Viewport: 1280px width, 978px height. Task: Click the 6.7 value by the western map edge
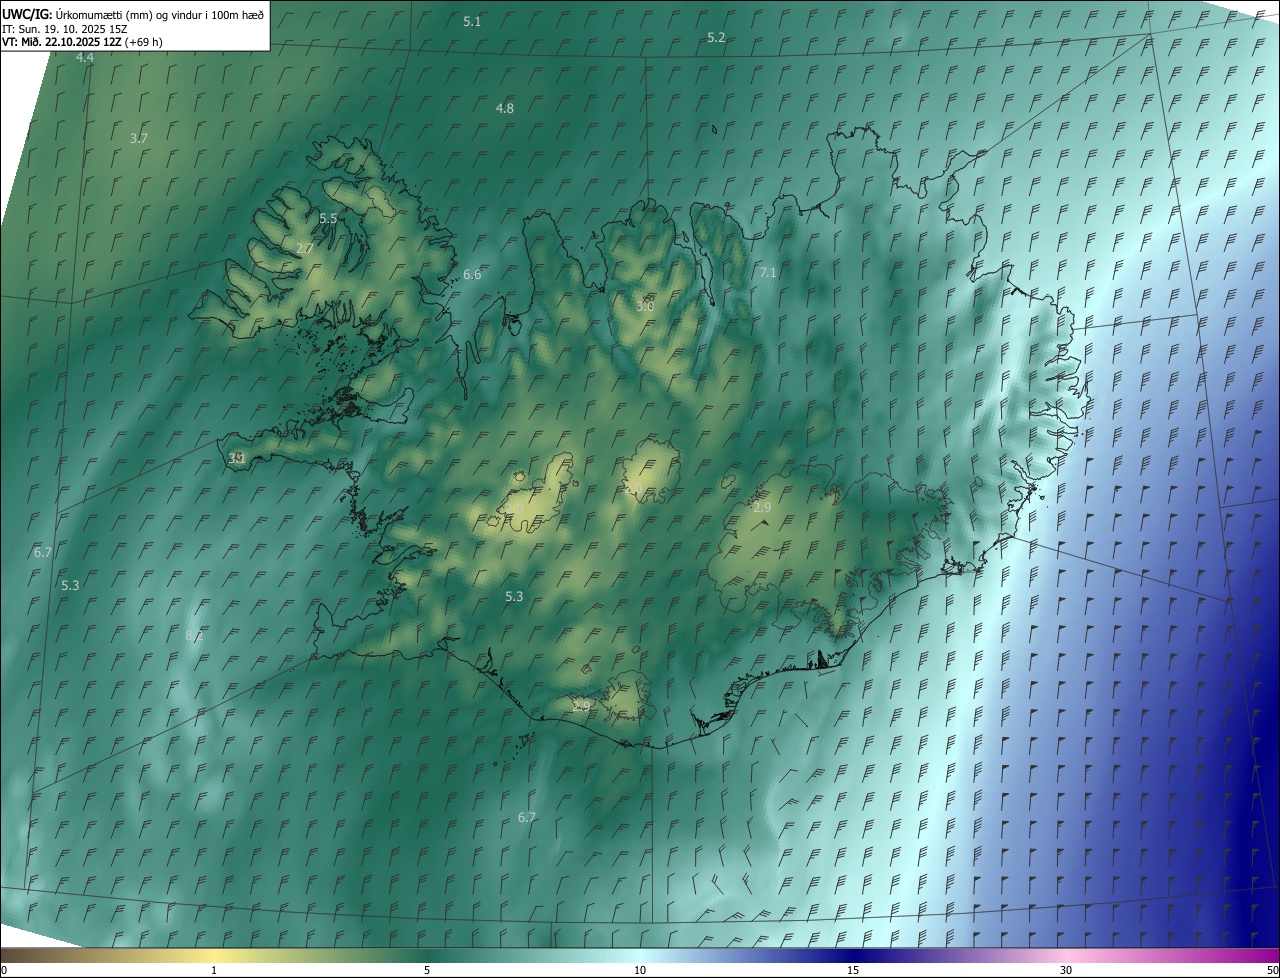coord(43,552)
